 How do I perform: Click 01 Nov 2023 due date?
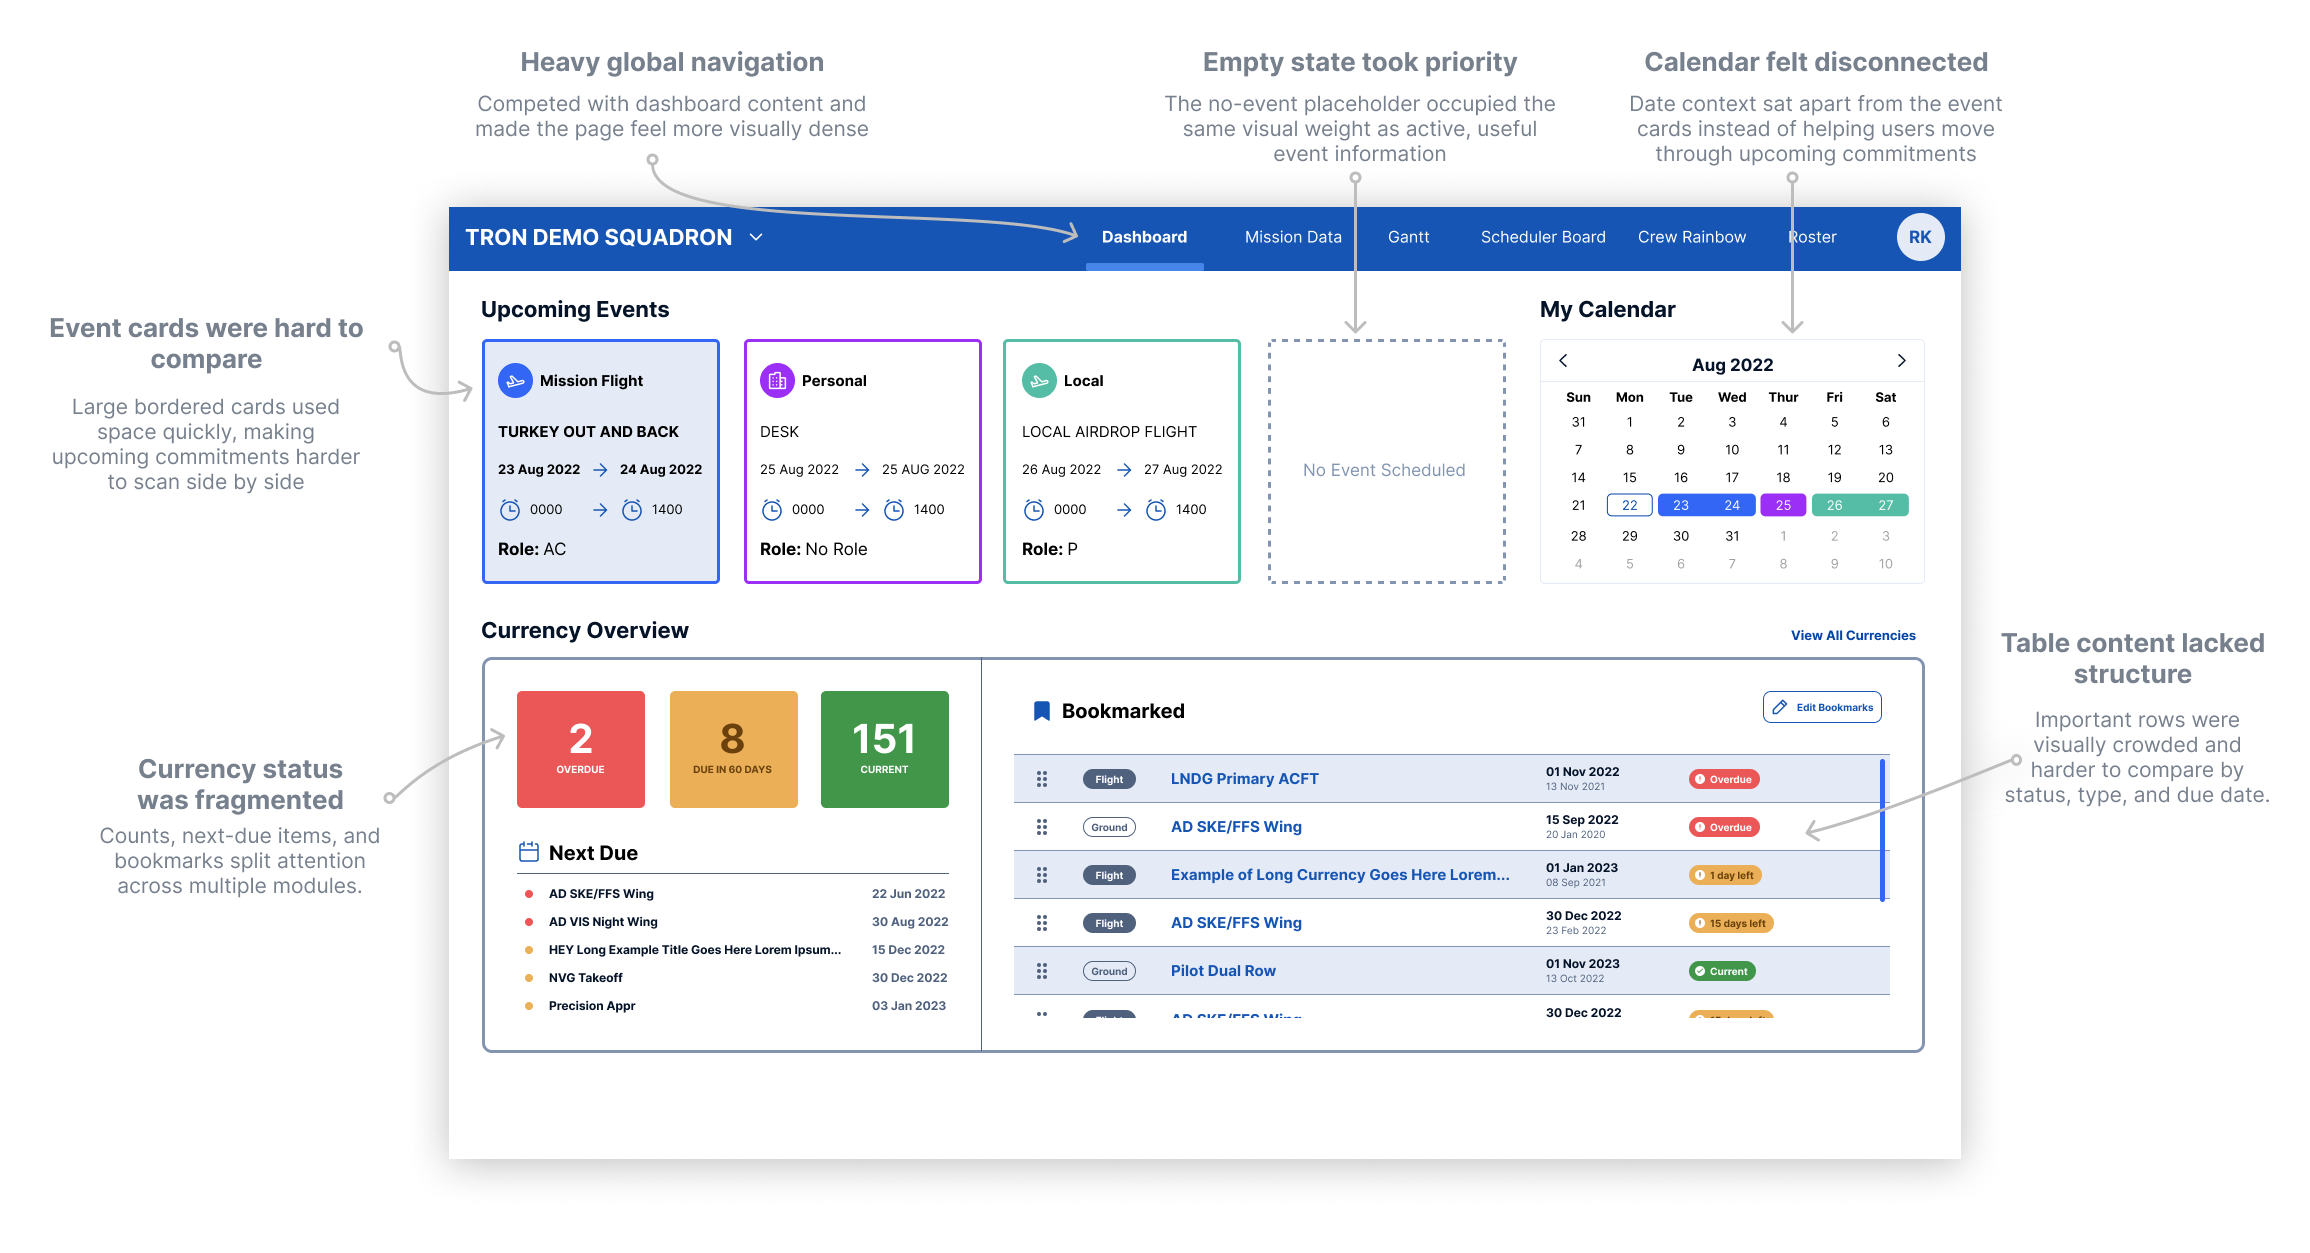coord(1583,964)
